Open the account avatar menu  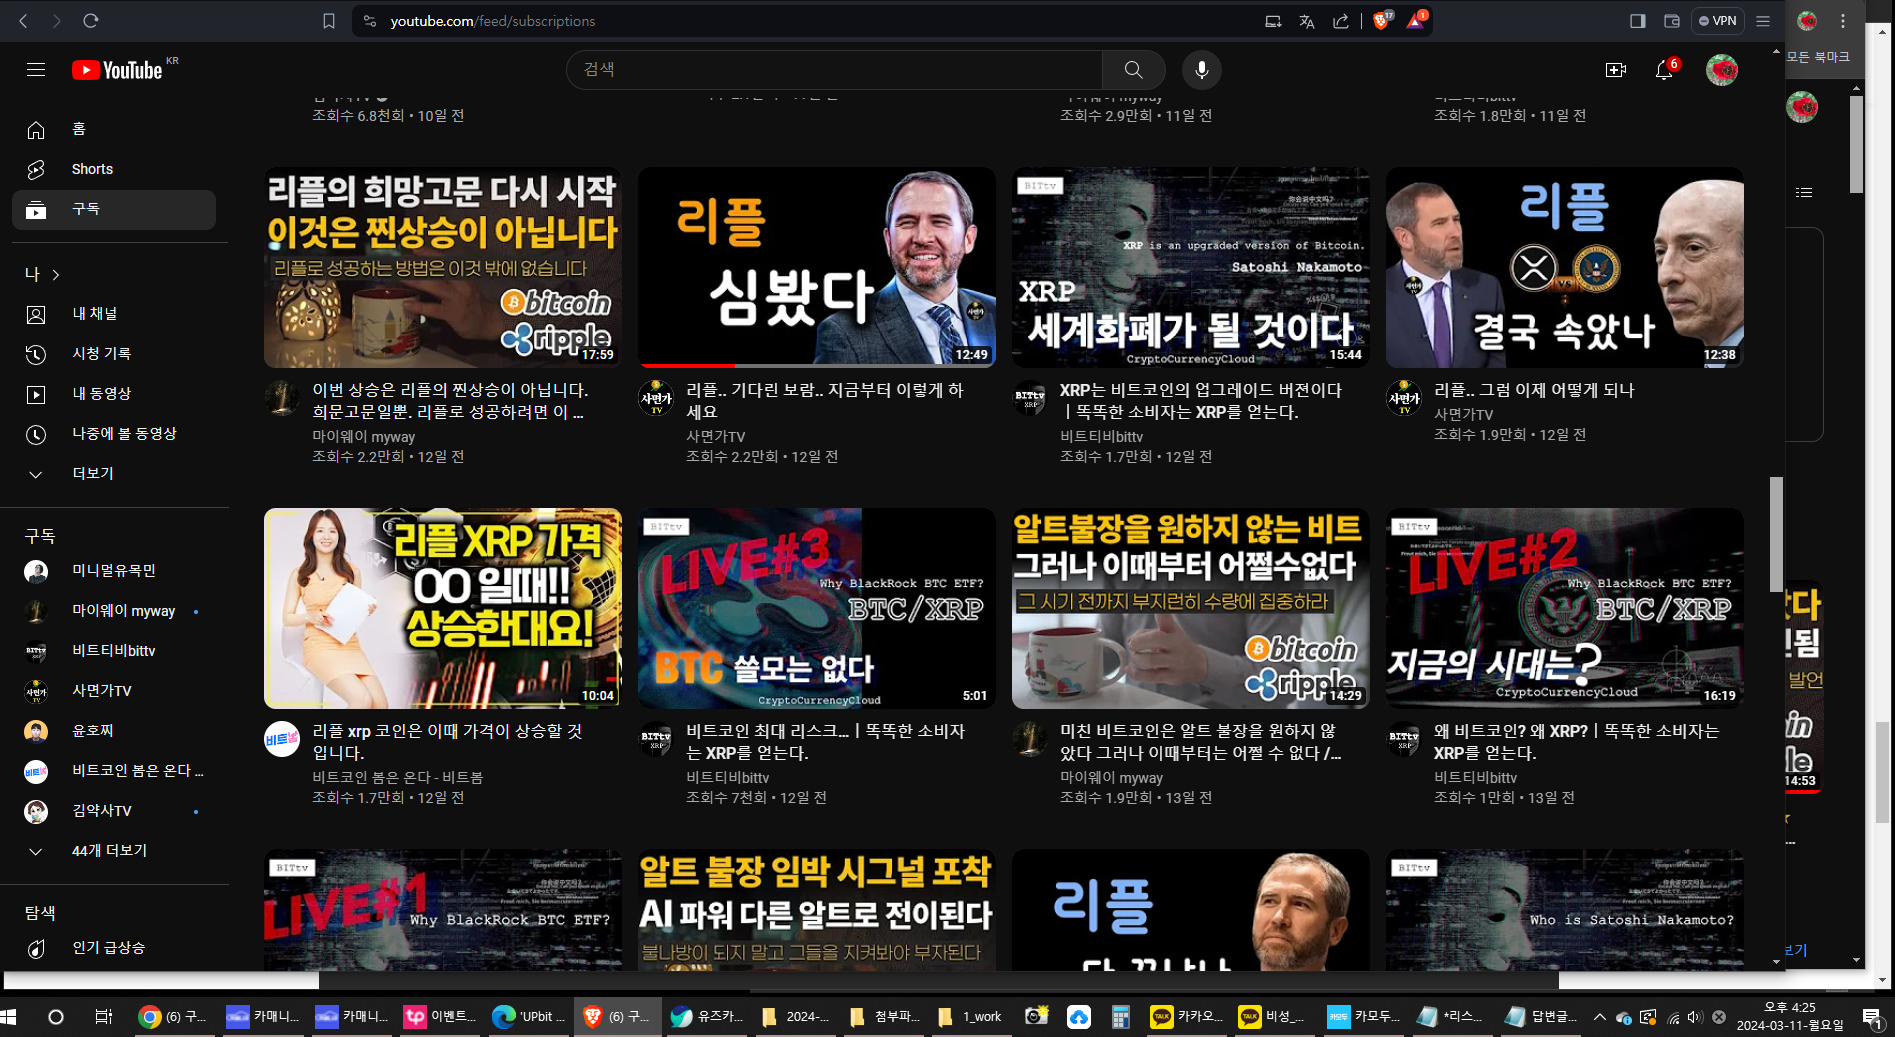click(x=1721, y=70)
